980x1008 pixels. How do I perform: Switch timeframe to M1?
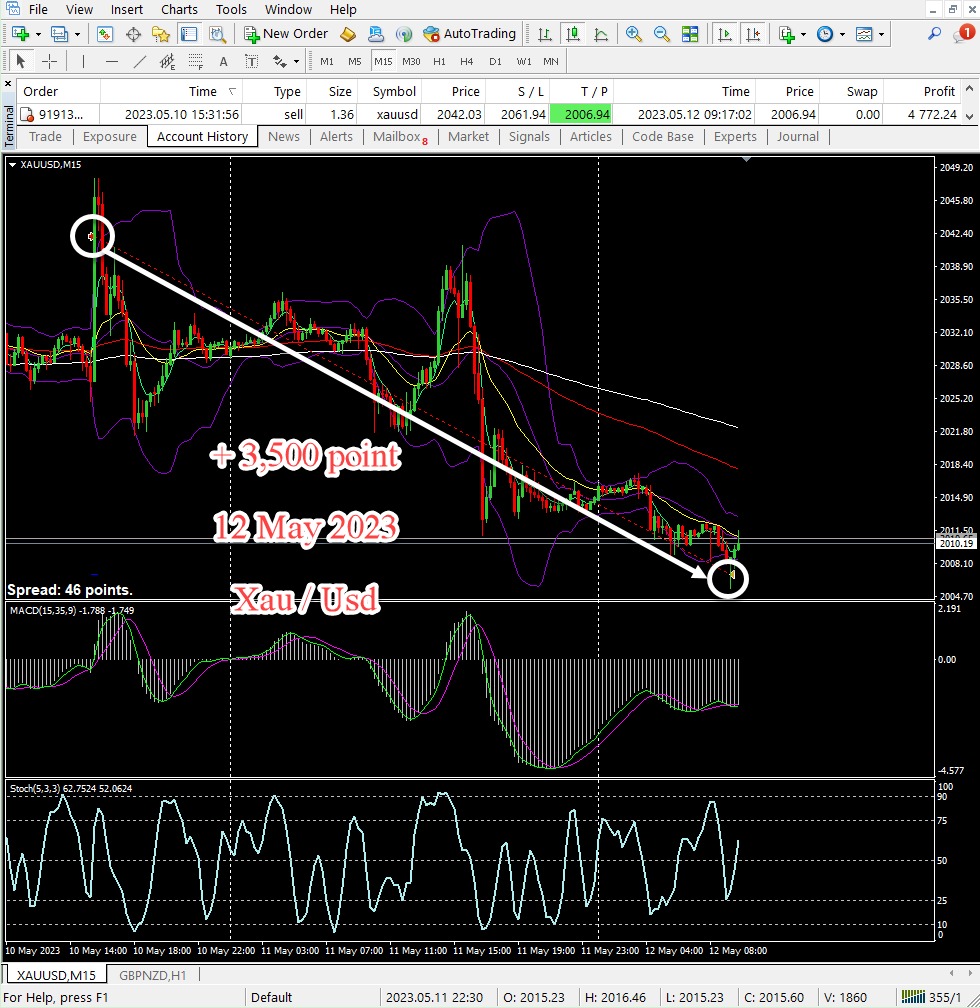327,62
